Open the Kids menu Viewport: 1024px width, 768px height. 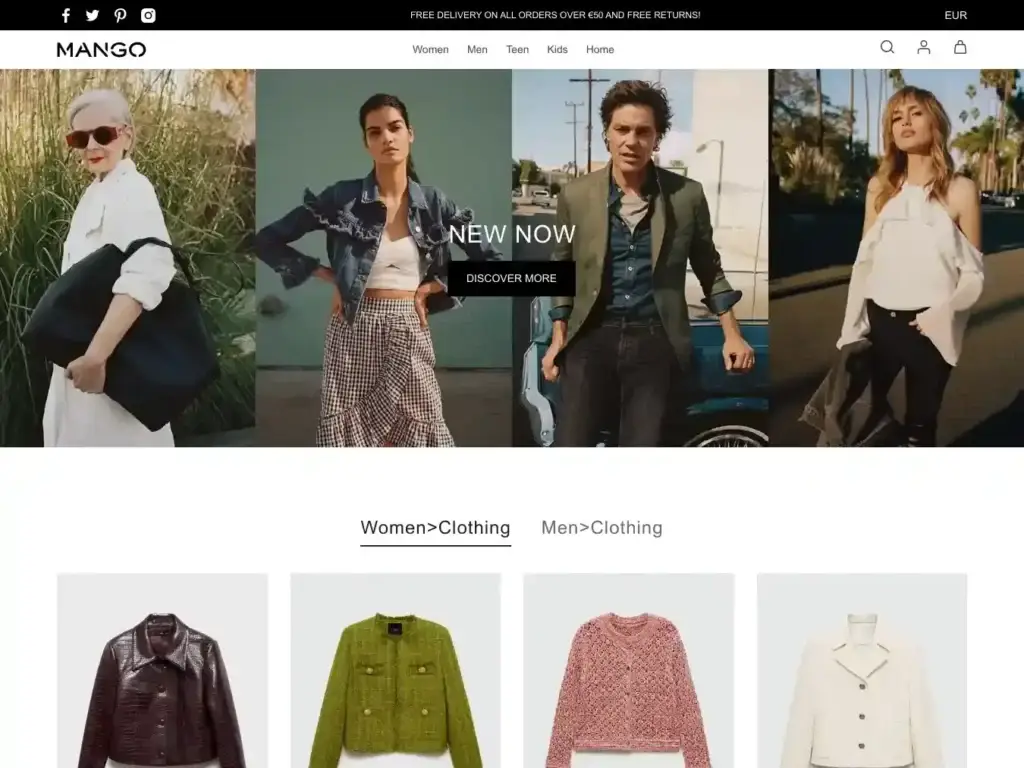click(x=557, y=49)
